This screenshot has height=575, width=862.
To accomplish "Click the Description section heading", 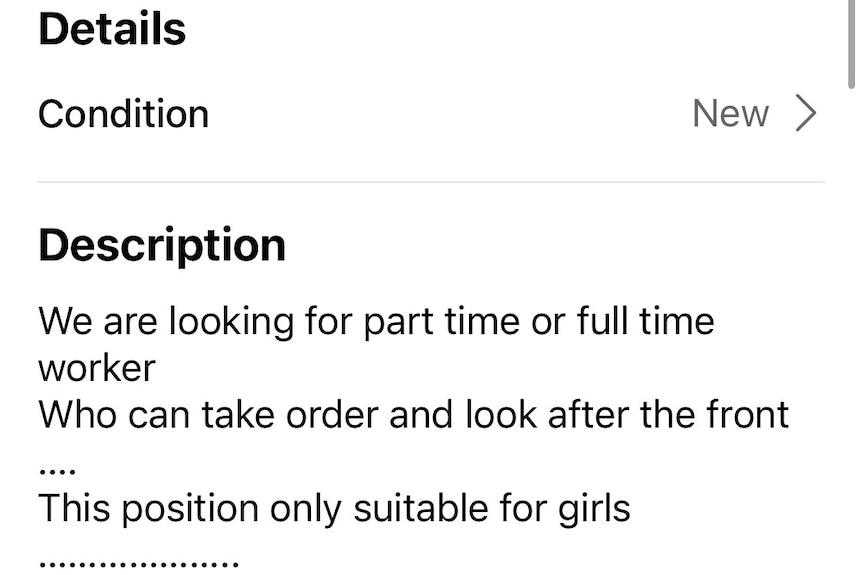I will [x=162, y=245].
